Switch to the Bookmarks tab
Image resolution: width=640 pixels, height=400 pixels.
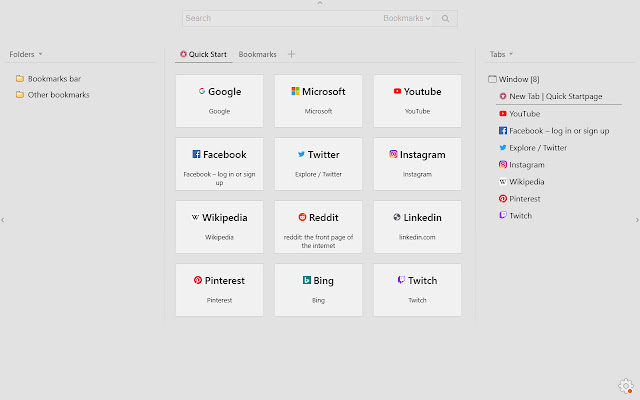click(258, 54)
